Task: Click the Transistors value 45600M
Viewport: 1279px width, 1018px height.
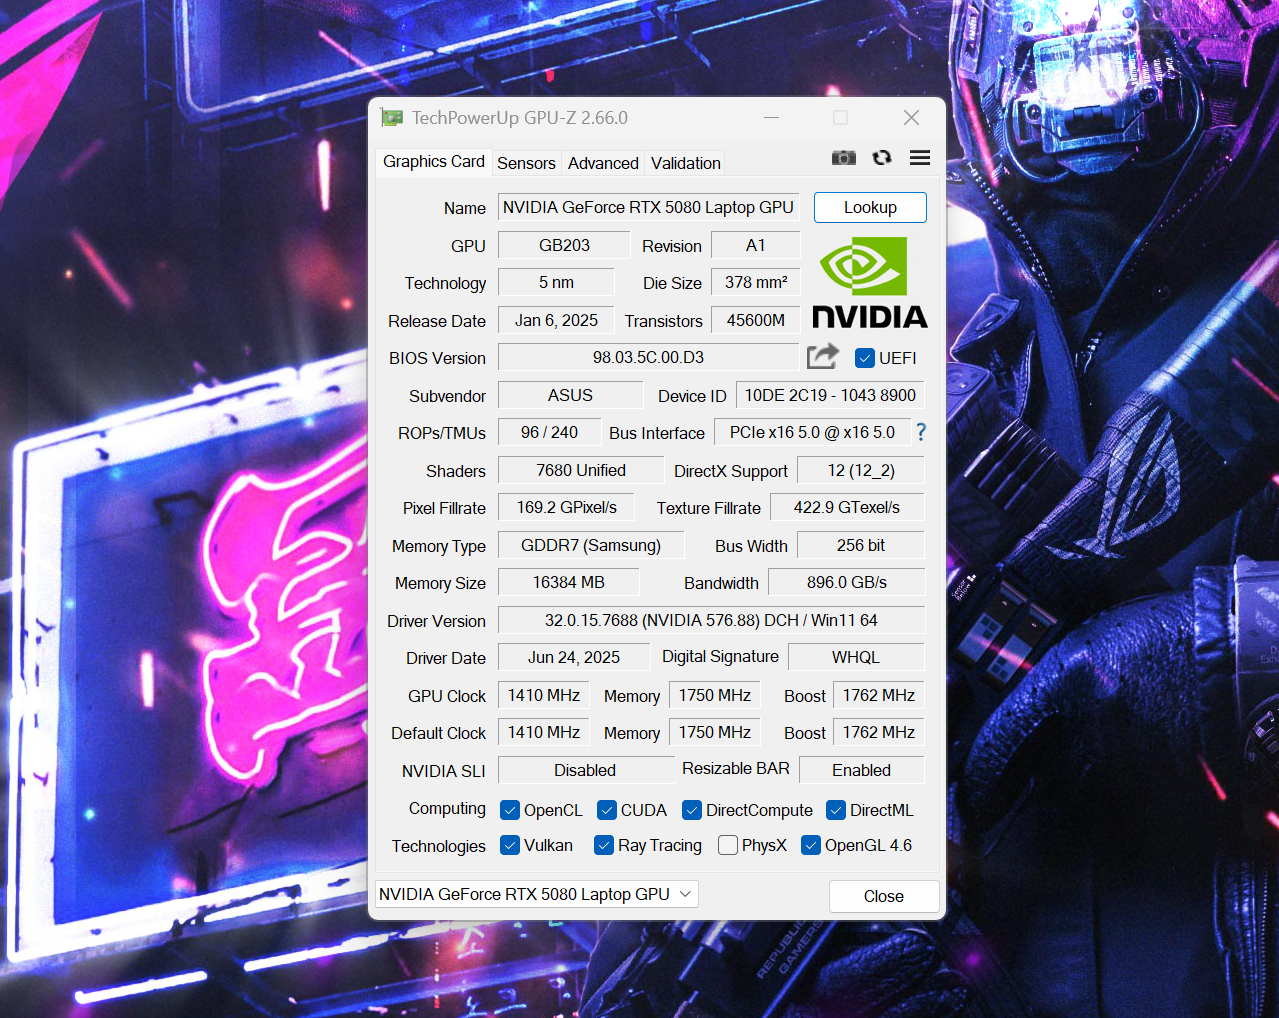Action: [x=756, y=320]
